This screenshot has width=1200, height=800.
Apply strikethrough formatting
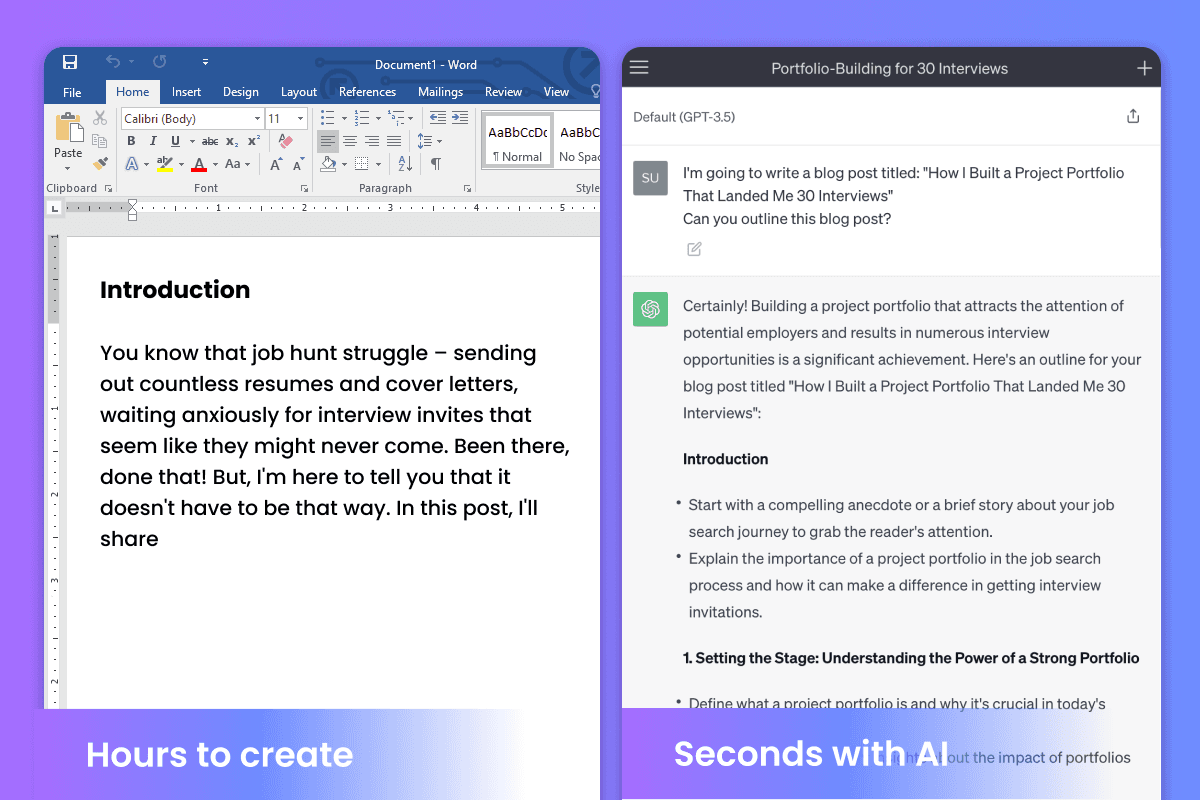tap(210, 141)
